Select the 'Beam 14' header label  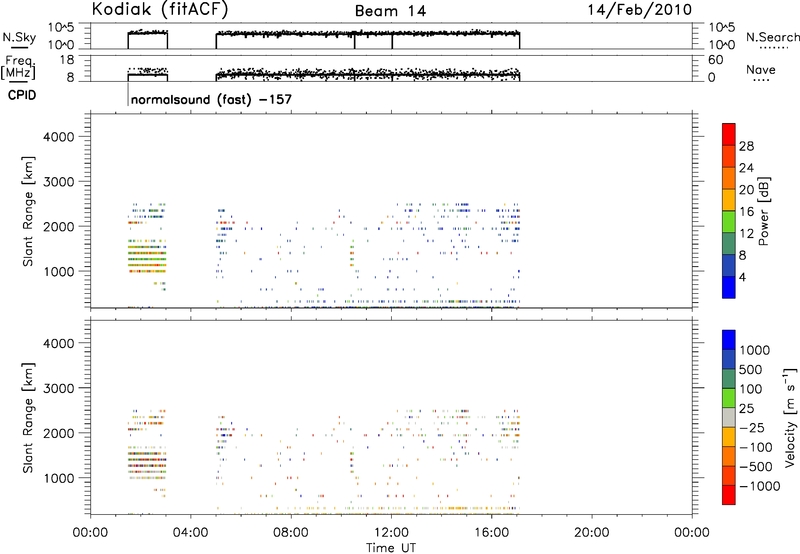pos(390,11)
